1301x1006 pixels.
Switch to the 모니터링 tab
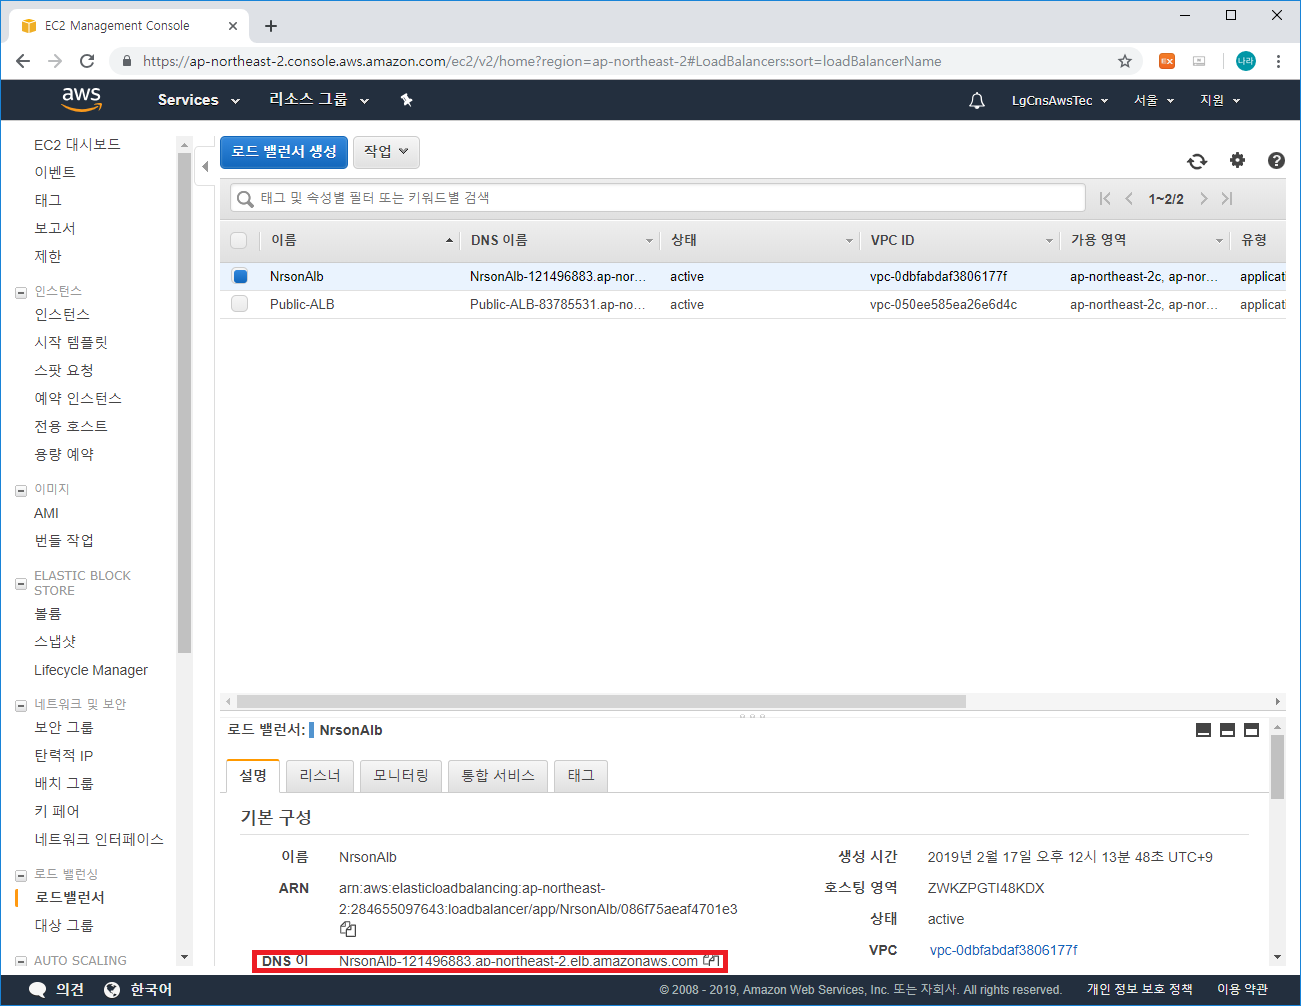401,775
